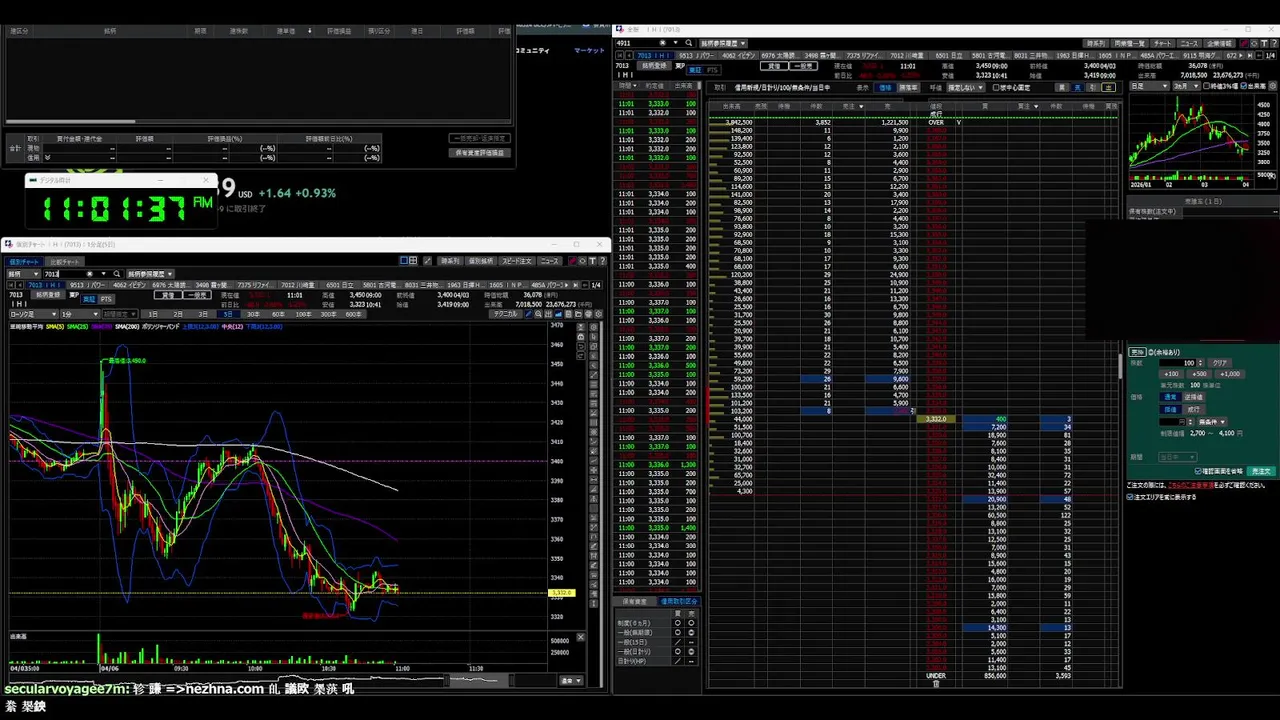Screen dimensions: 1280x720
Task: Switch chart window to single-pane layout icon
Action: pyautogui.click(x=403, y=260)
